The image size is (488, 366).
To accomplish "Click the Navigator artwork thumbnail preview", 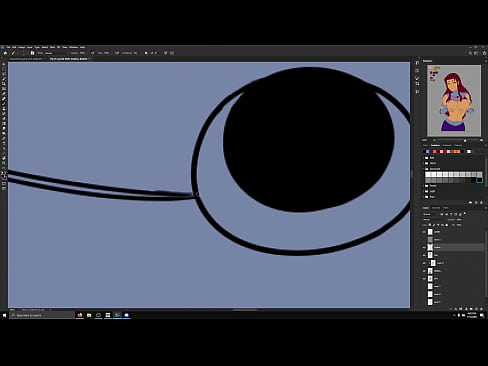I will (x=454, y=100).
